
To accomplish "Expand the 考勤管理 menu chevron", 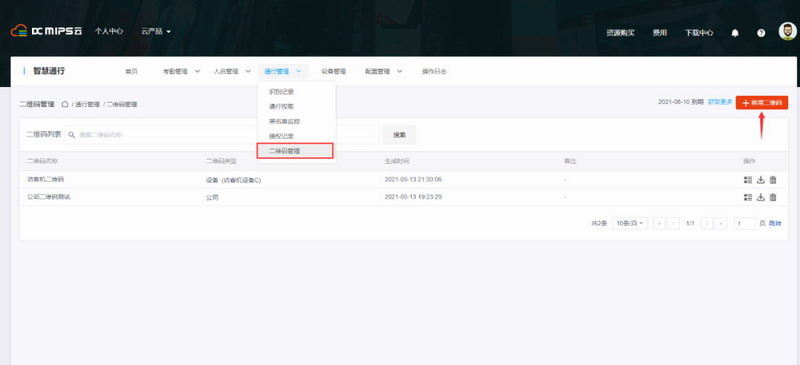I will coord(197,71).
